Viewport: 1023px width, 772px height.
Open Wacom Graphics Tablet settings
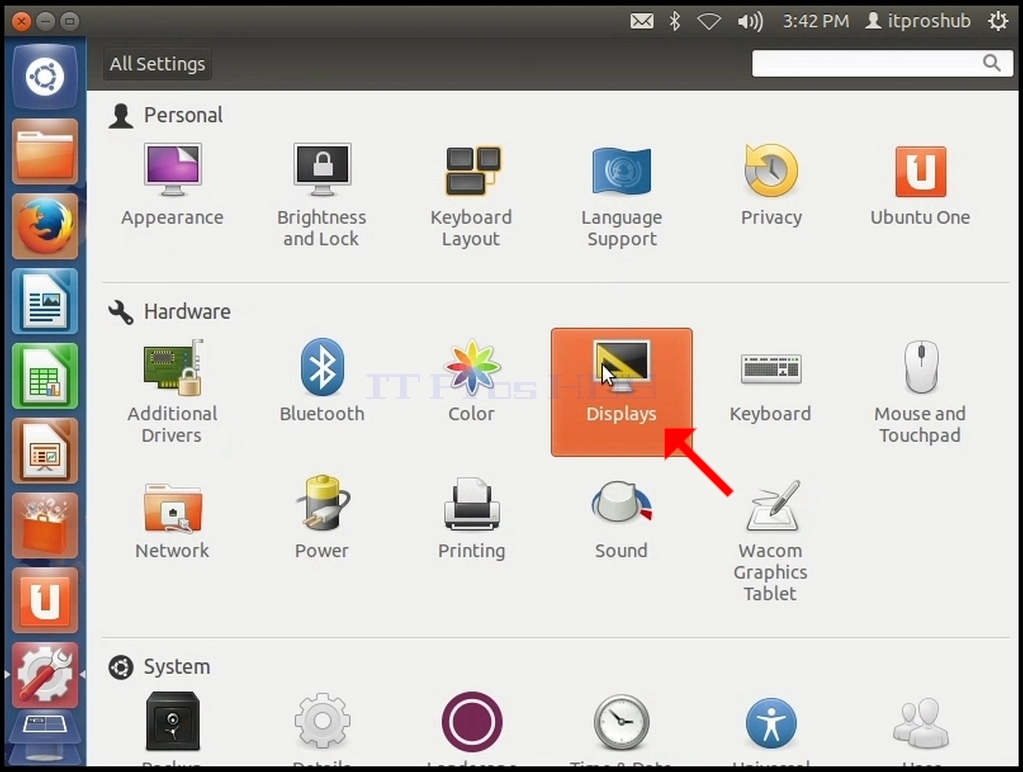coord(771,542)
